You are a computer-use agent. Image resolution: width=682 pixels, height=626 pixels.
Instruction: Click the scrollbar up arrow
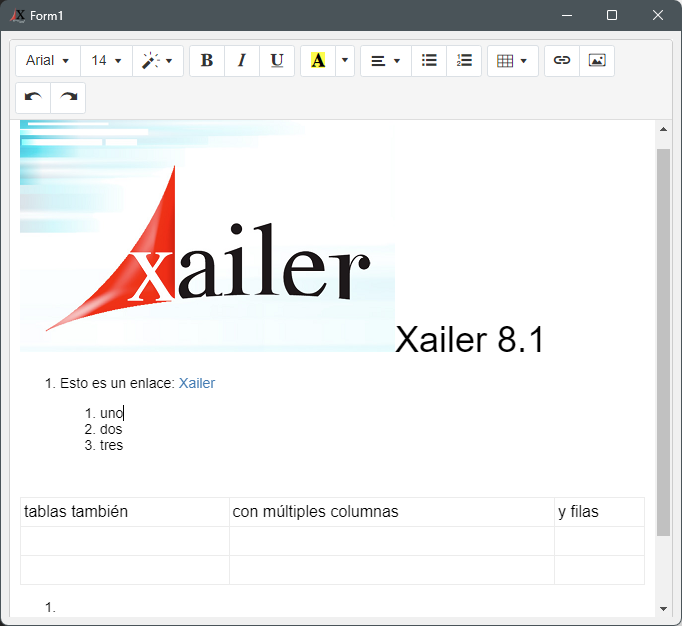[663, 129]
